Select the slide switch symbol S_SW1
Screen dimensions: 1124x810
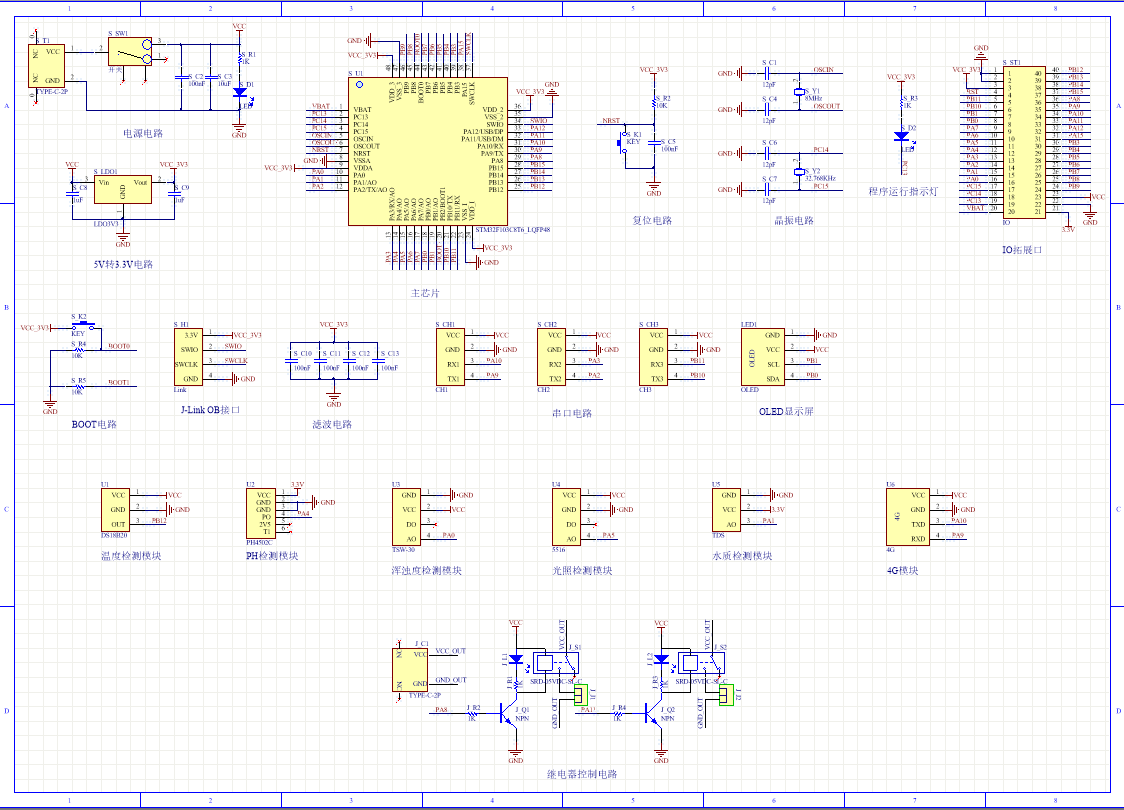pos(130,52)
